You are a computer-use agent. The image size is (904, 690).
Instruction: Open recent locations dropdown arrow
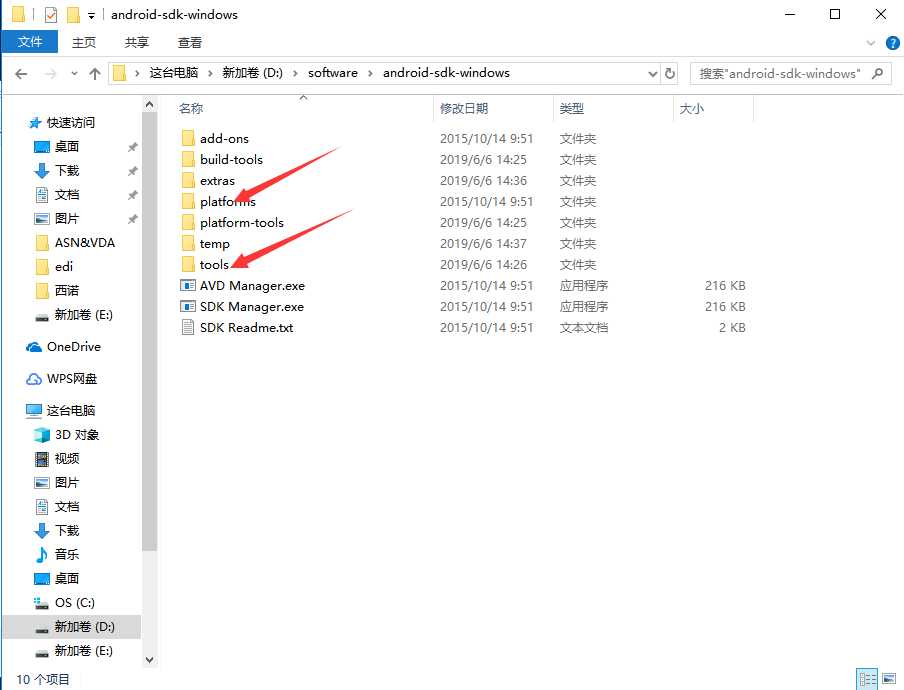[x=74, y=74]
